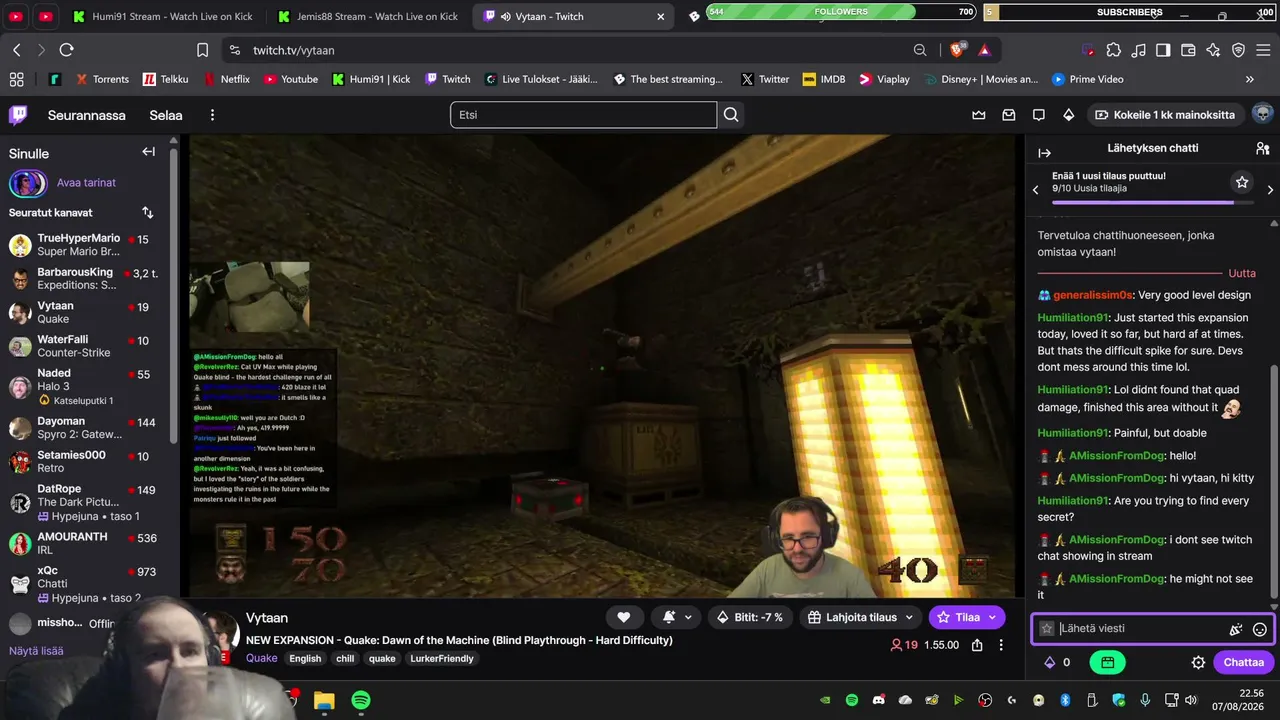Share the Vytaan stream
Screen dimensions: 1280x720
(x=977, y=645)
